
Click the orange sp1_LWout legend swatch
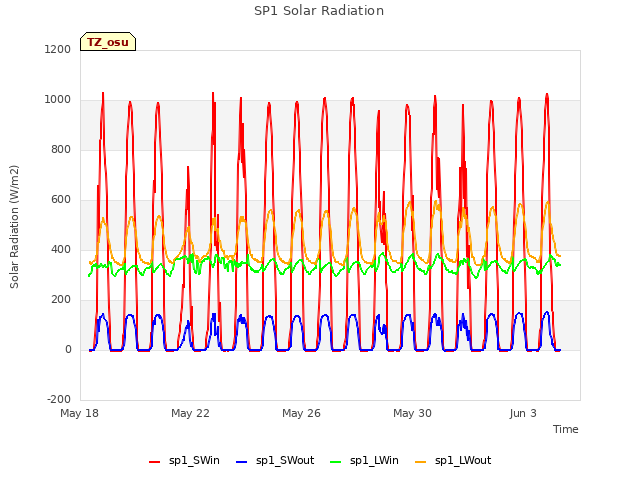point(420,462)
